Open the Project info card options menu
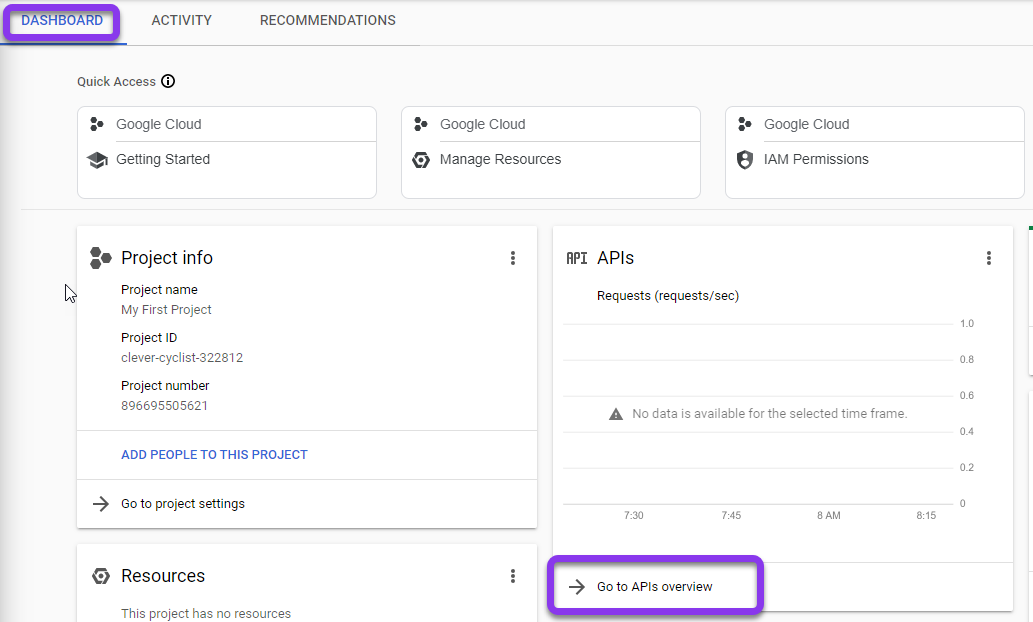This screenshot has height=622, width=1033. pyautogui.click(x=513, y=258)
